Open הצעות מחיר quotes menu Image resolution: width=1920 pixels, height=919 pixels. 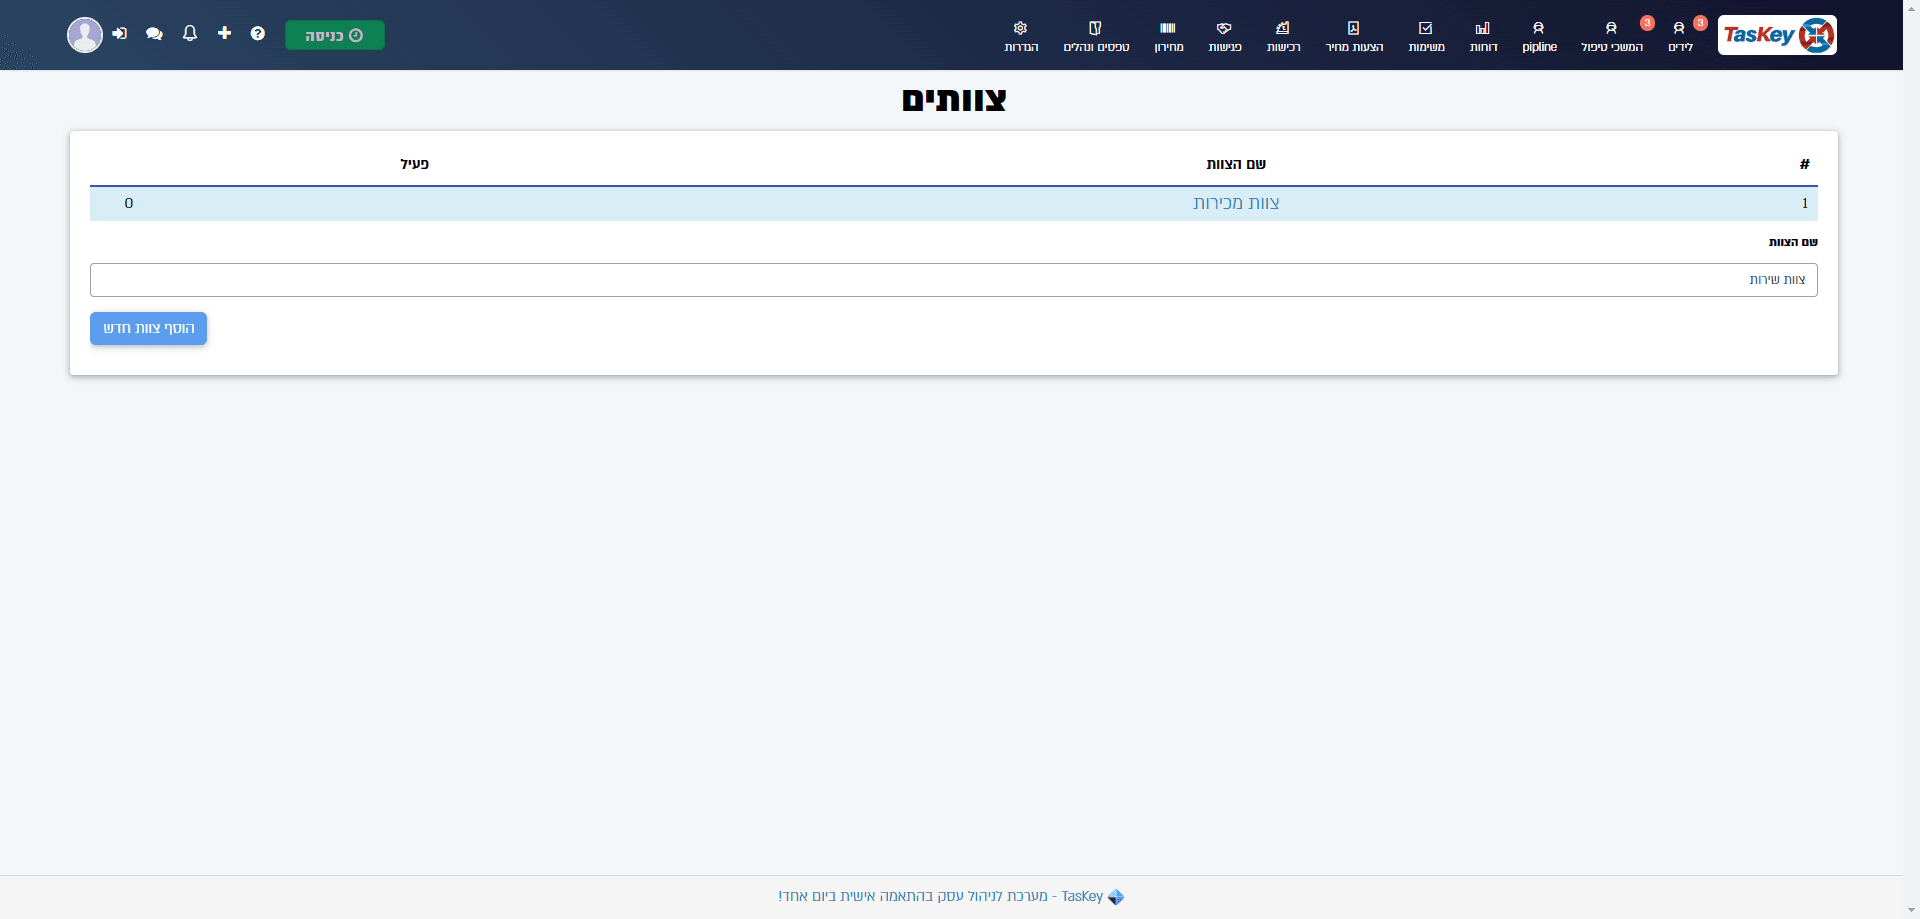pyautogui.click(x=1354, y=37)
